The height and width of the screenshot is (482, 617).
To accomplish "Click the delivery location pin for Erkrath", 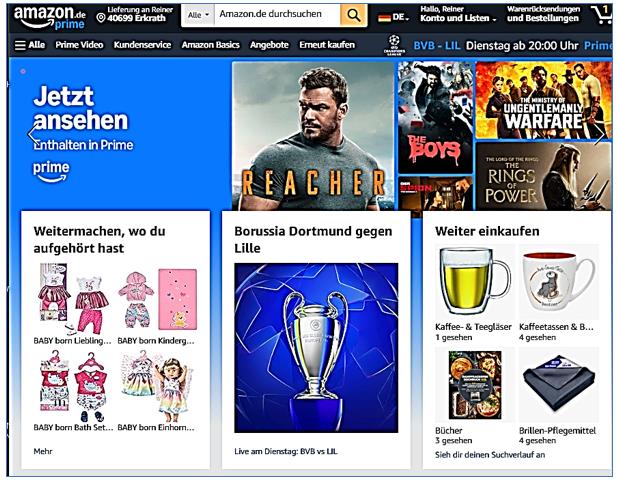I will tap(101, 18).
